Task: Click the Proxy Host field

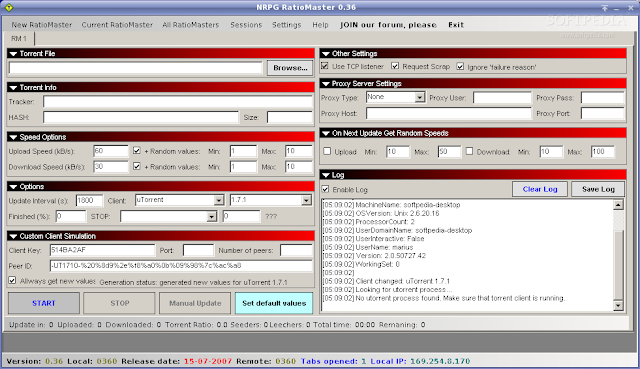Action: coord(449,113)
